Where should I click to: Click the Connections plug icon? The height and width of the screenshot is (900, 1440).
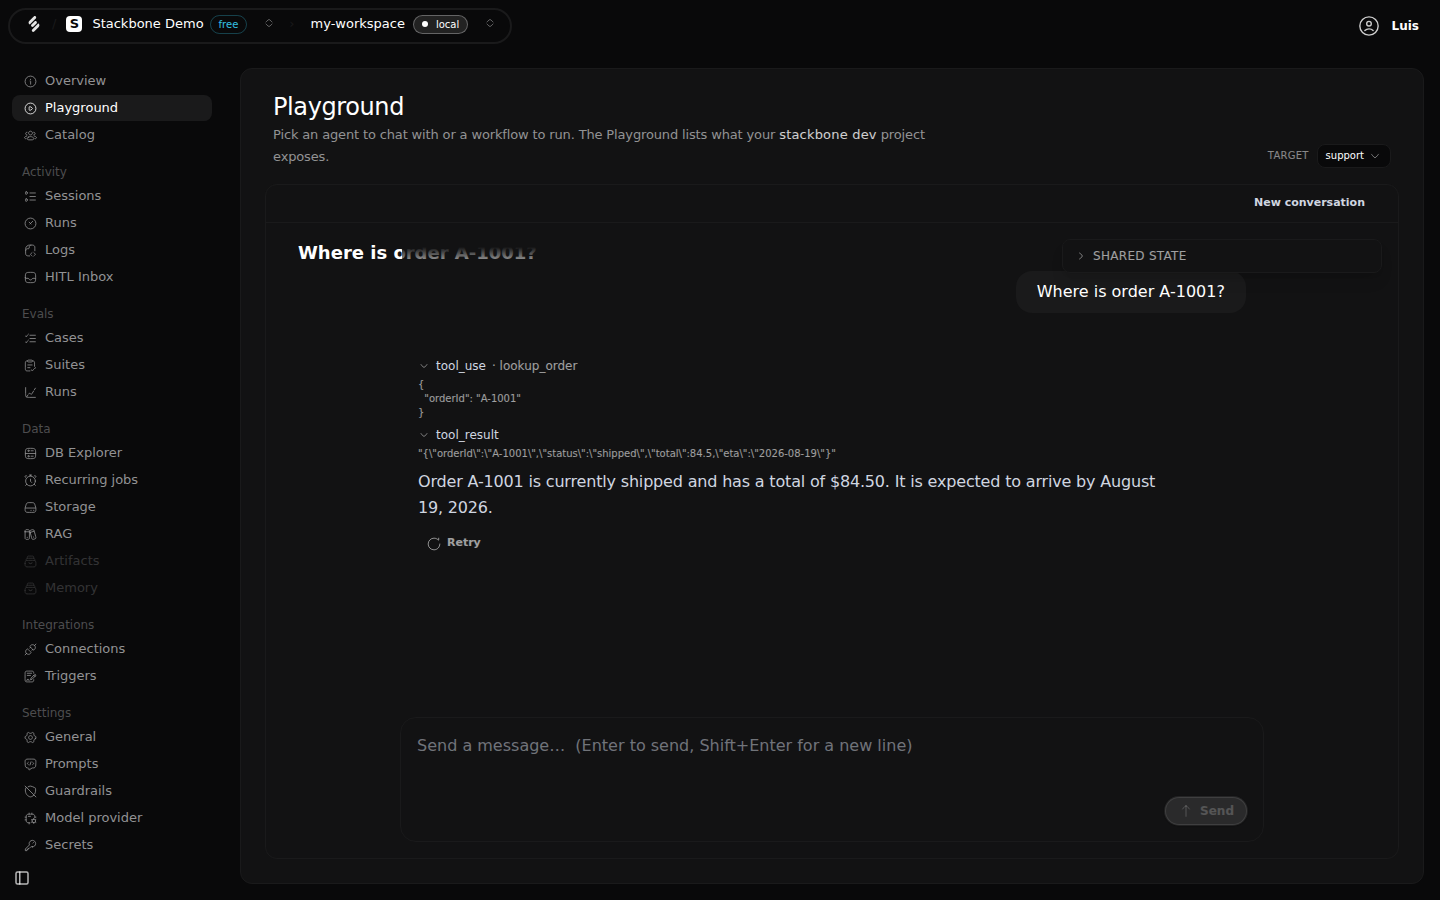pos(30,649)
